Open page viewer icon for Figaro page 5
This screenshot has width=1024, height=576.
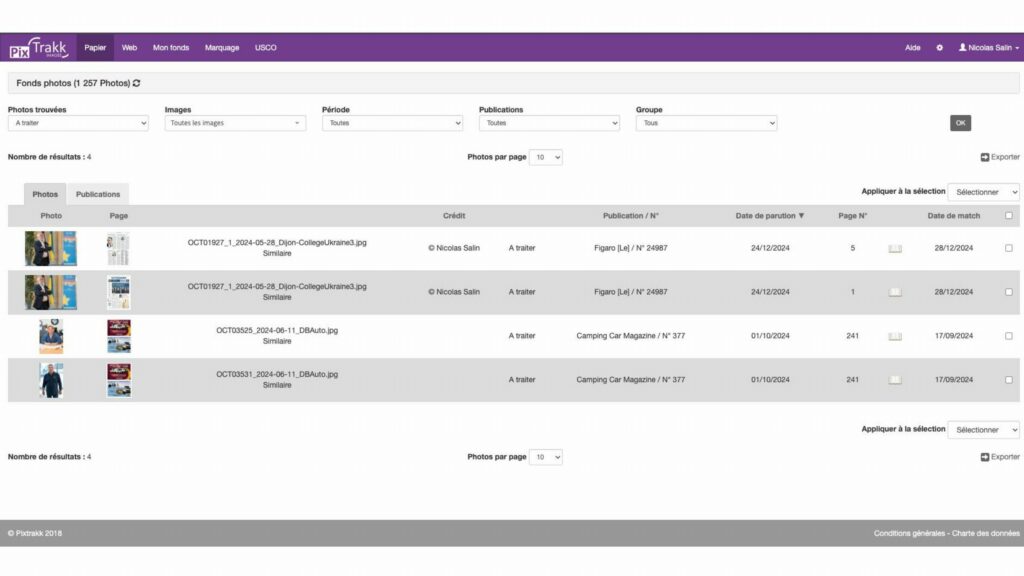click(x=895, y=248)
